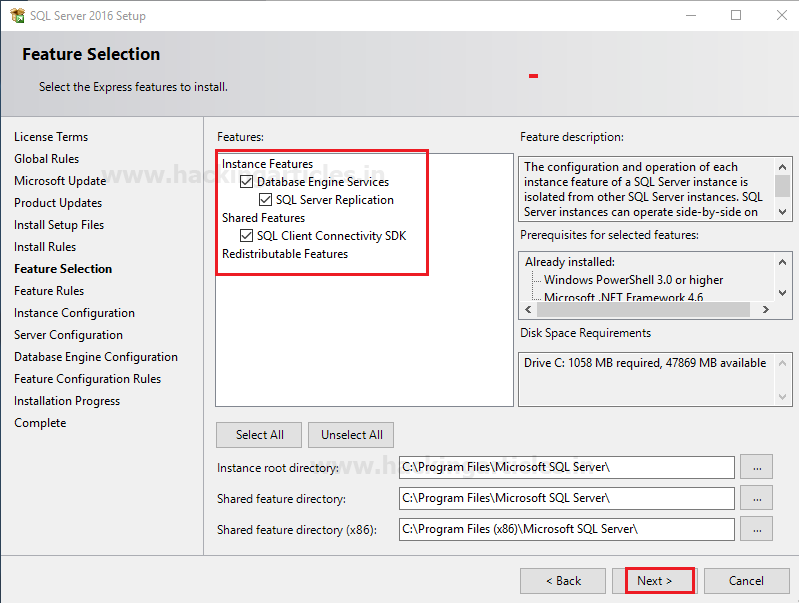Select License Terms step in sidebar

click(x=51, y=137)
